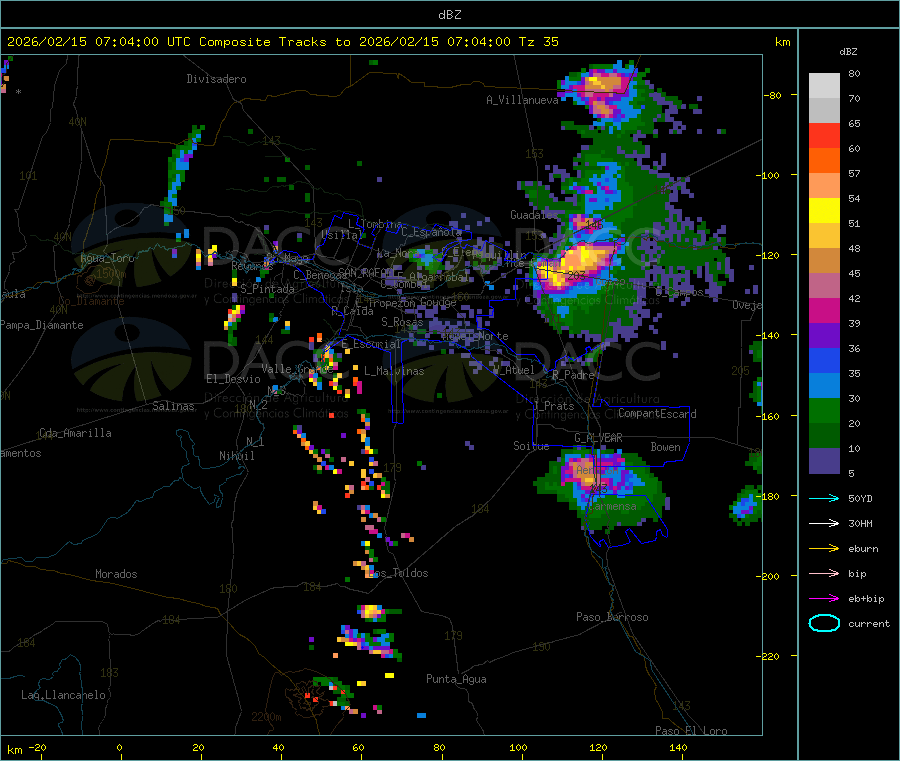Click the -160 tick on vertical km axis
The height and width of the screenshot is (761, 900).
pyautogui.click(x=770, y=416)
